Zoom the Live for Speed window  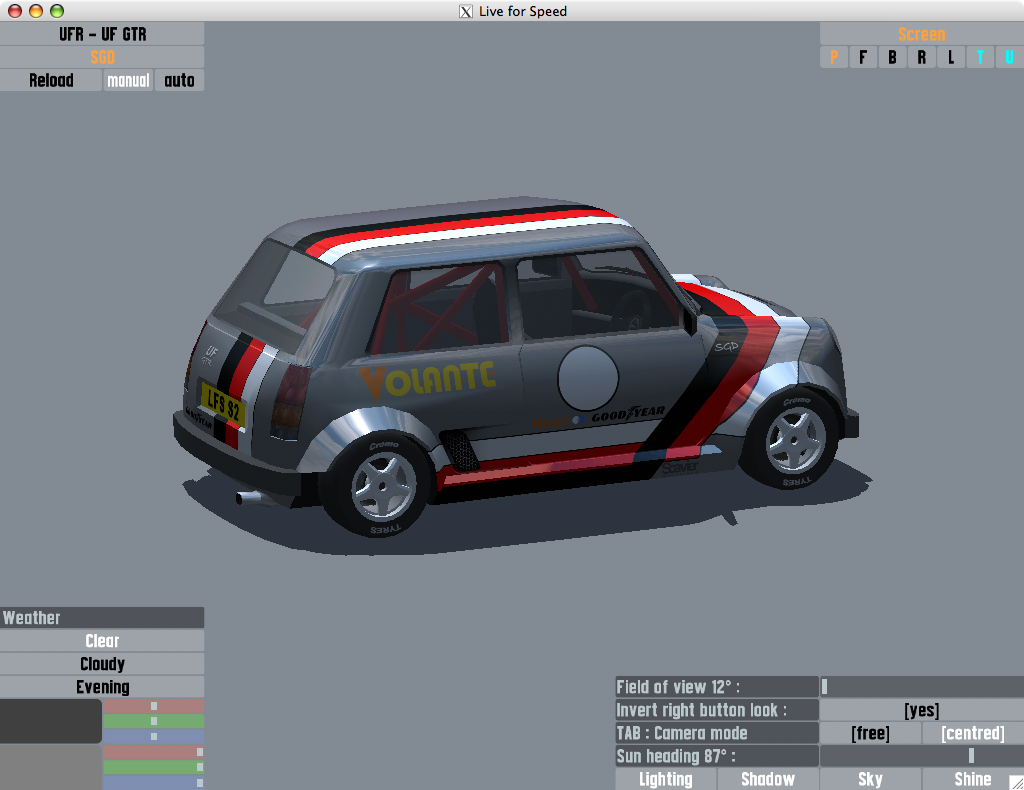point(57,11)
